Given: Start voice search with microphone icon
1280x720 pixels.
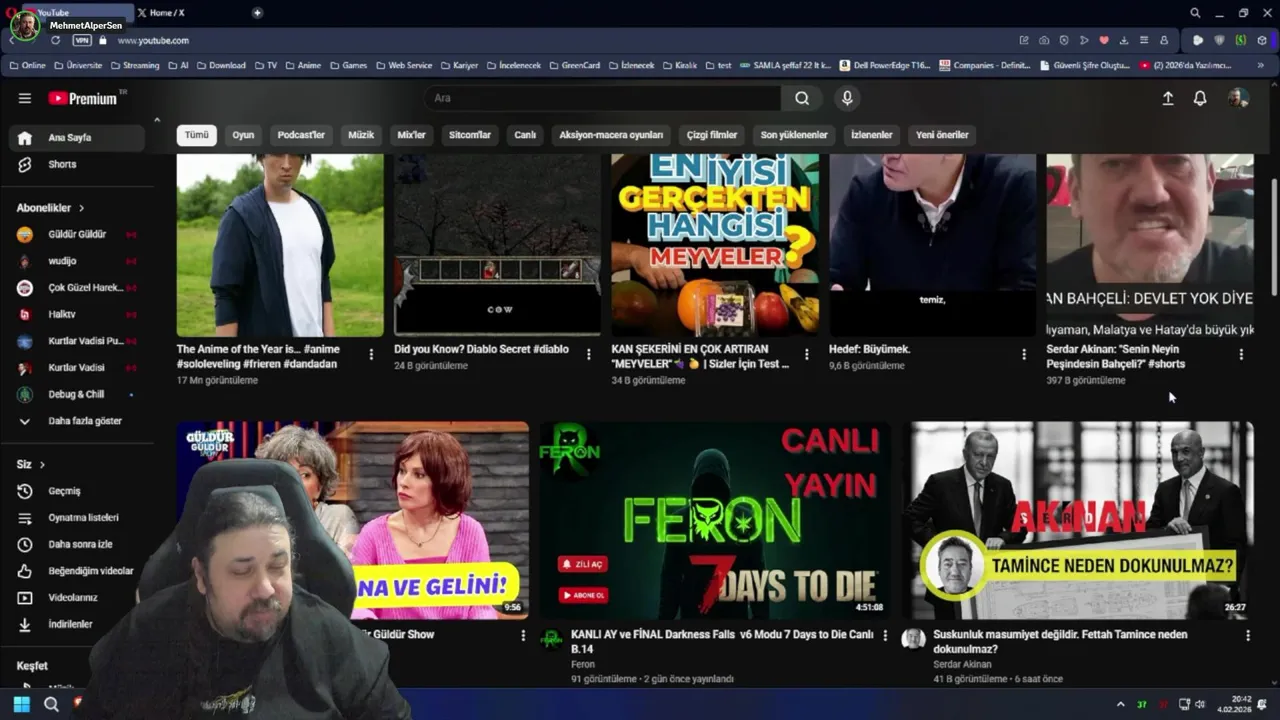Looking at the screenshot, I should [847, 98].
